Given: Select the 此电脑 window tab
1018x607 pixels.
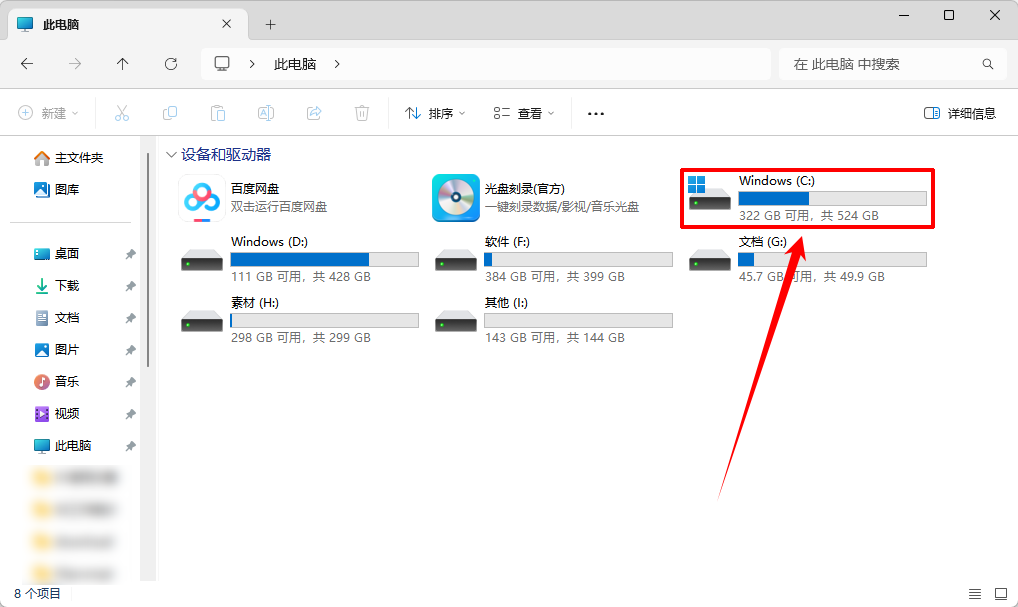Looking at the screenshot, I should pos(128,25).
